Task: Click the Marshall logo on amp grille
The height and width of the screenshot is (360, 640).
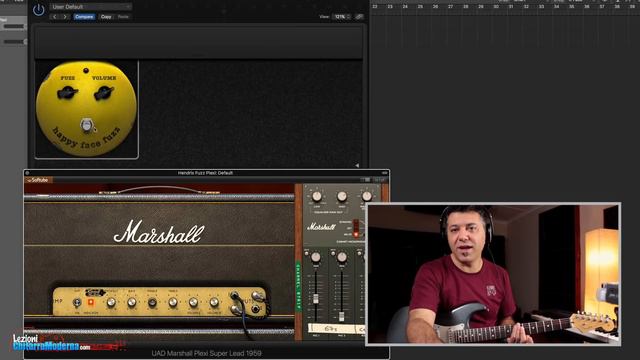Action: point(159,233)
